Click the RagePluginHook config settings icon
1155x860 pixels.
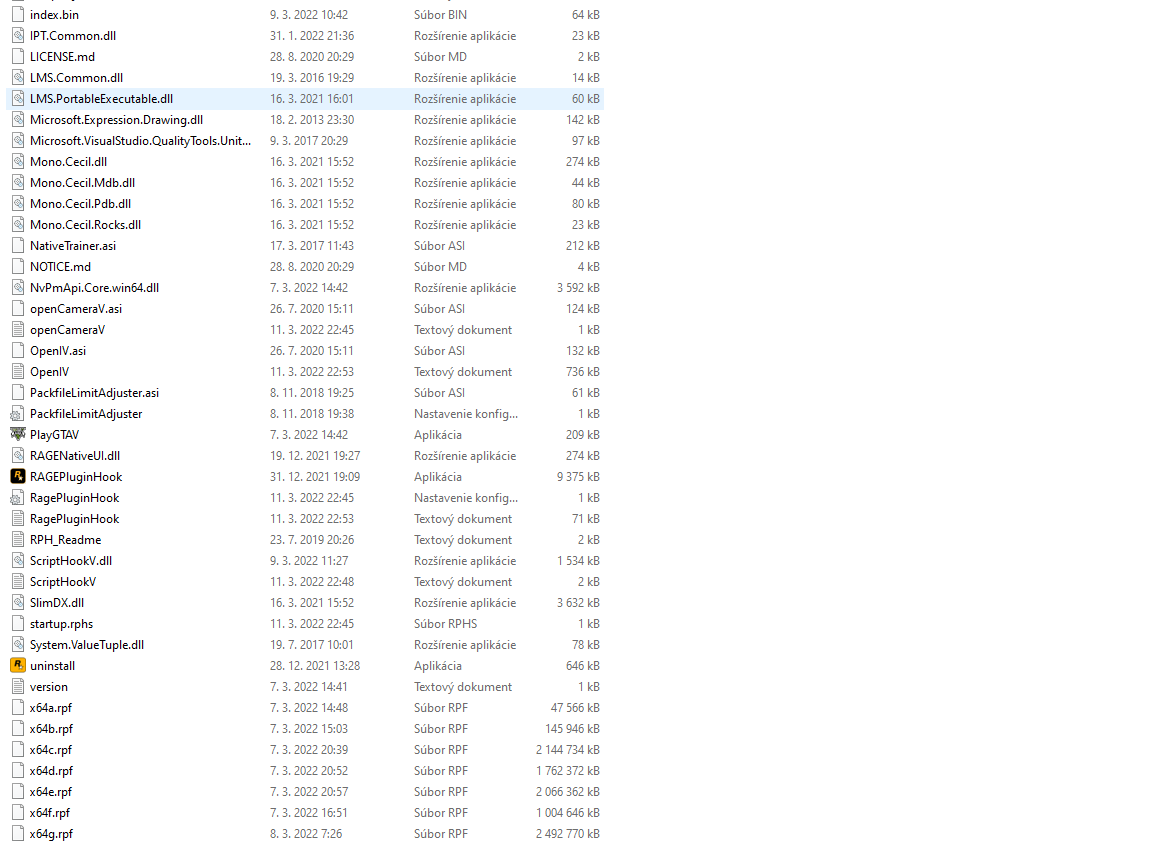click(x=18, y=498)
